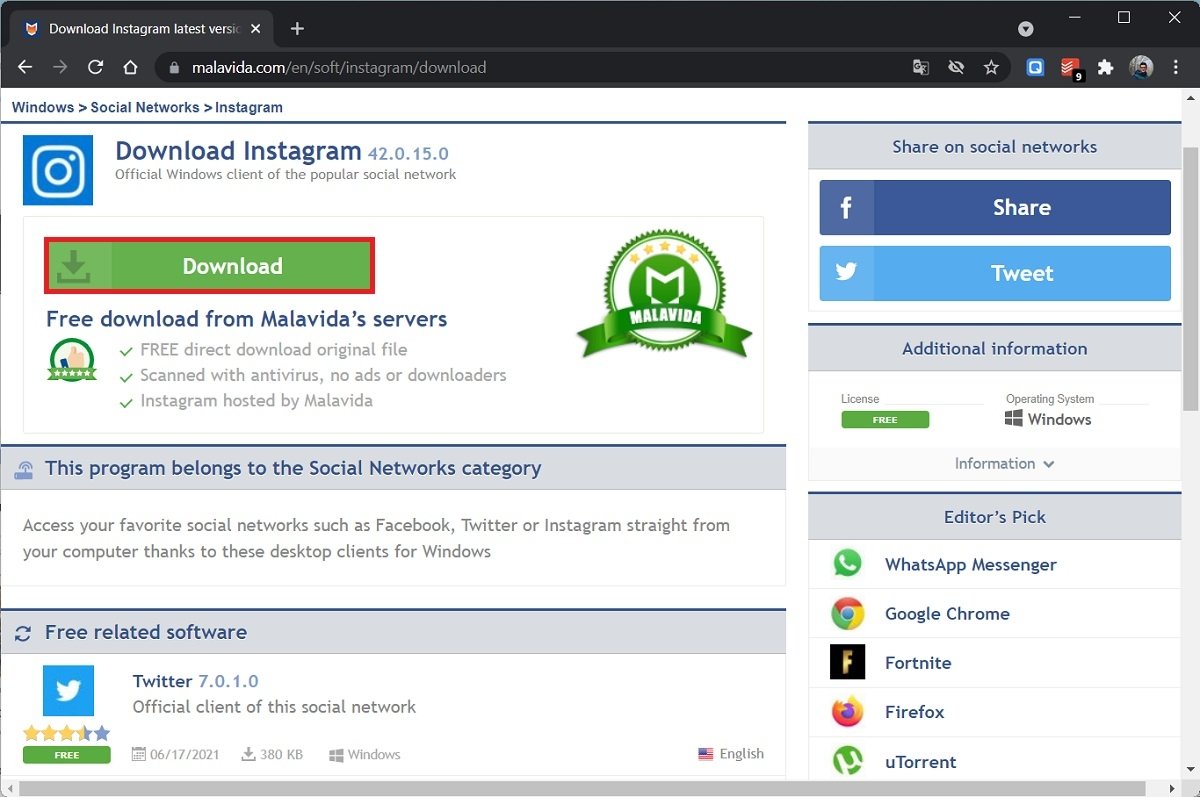Open the Twitter 7.0.1.0 link

click(195, 681)
